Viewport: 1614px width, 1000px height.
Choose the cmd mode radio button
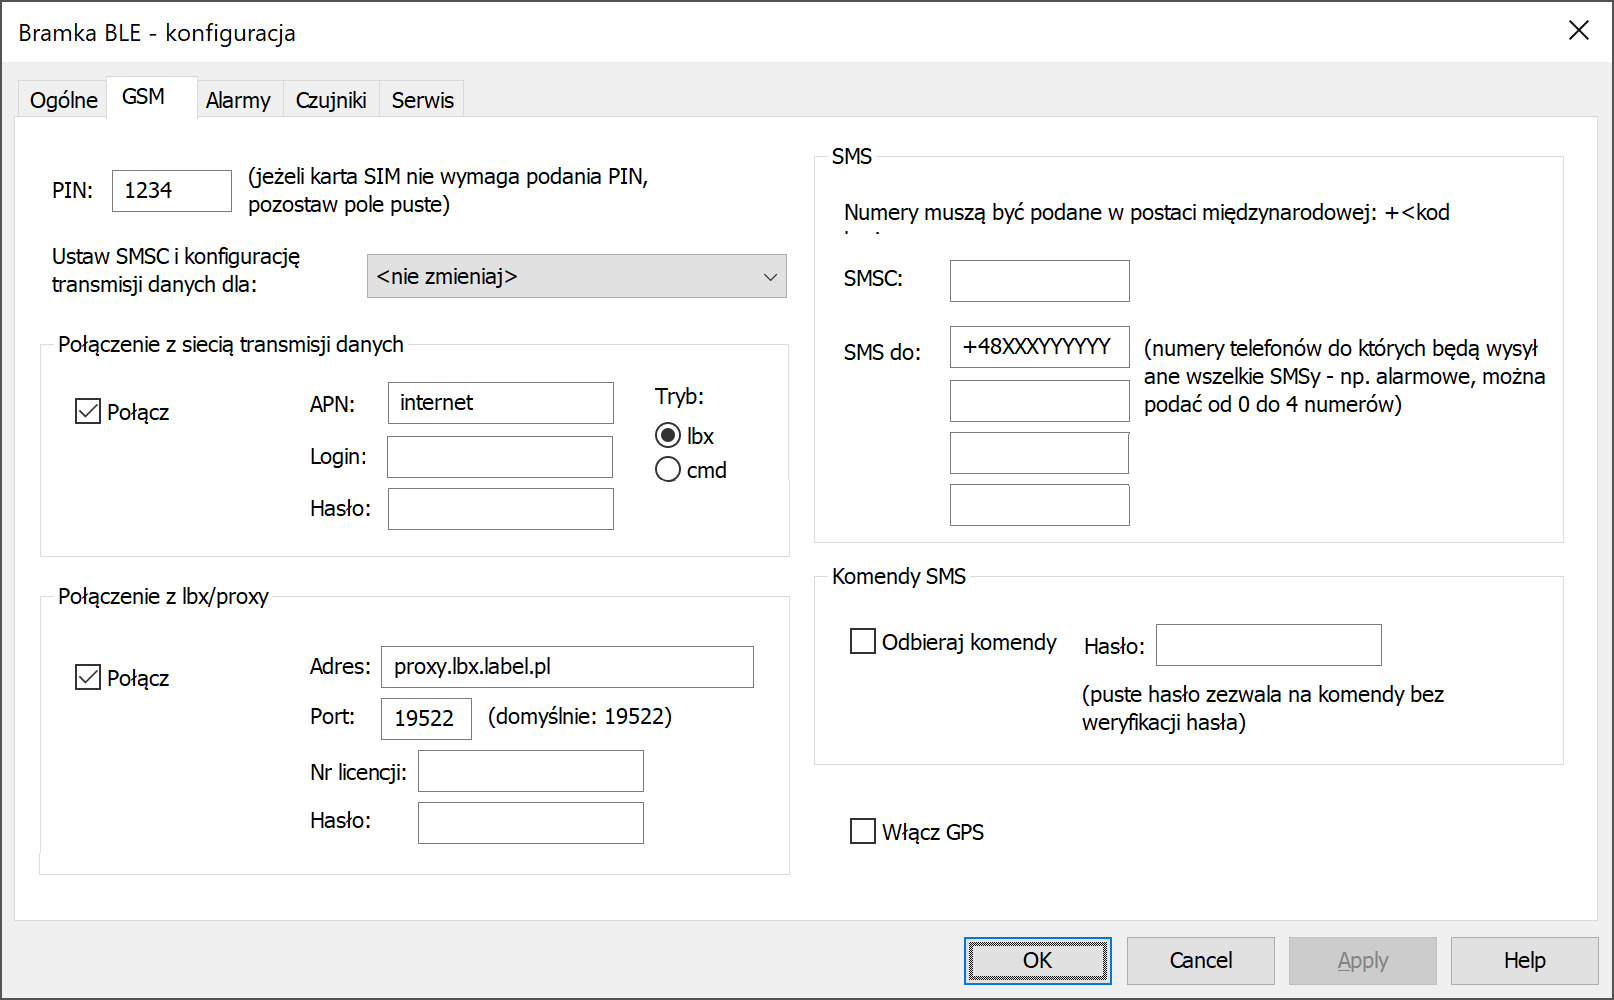pyautogui.click(x=668, y=469)
